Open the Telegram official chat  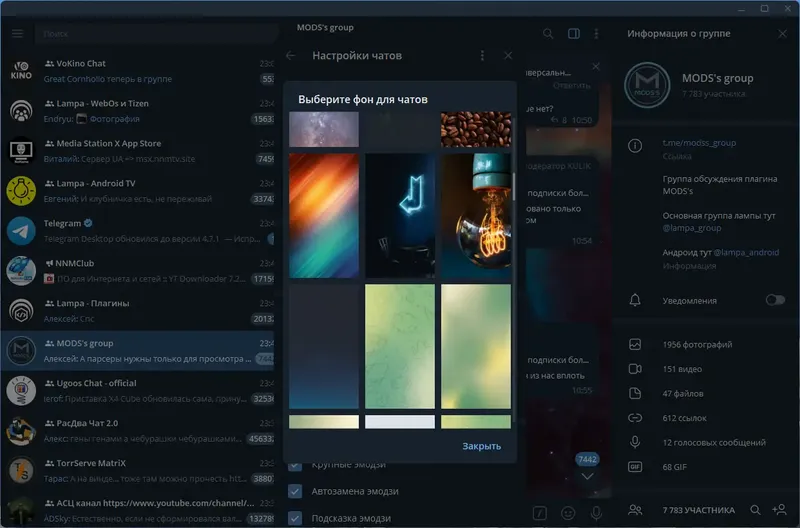click(x=138, y=231)
